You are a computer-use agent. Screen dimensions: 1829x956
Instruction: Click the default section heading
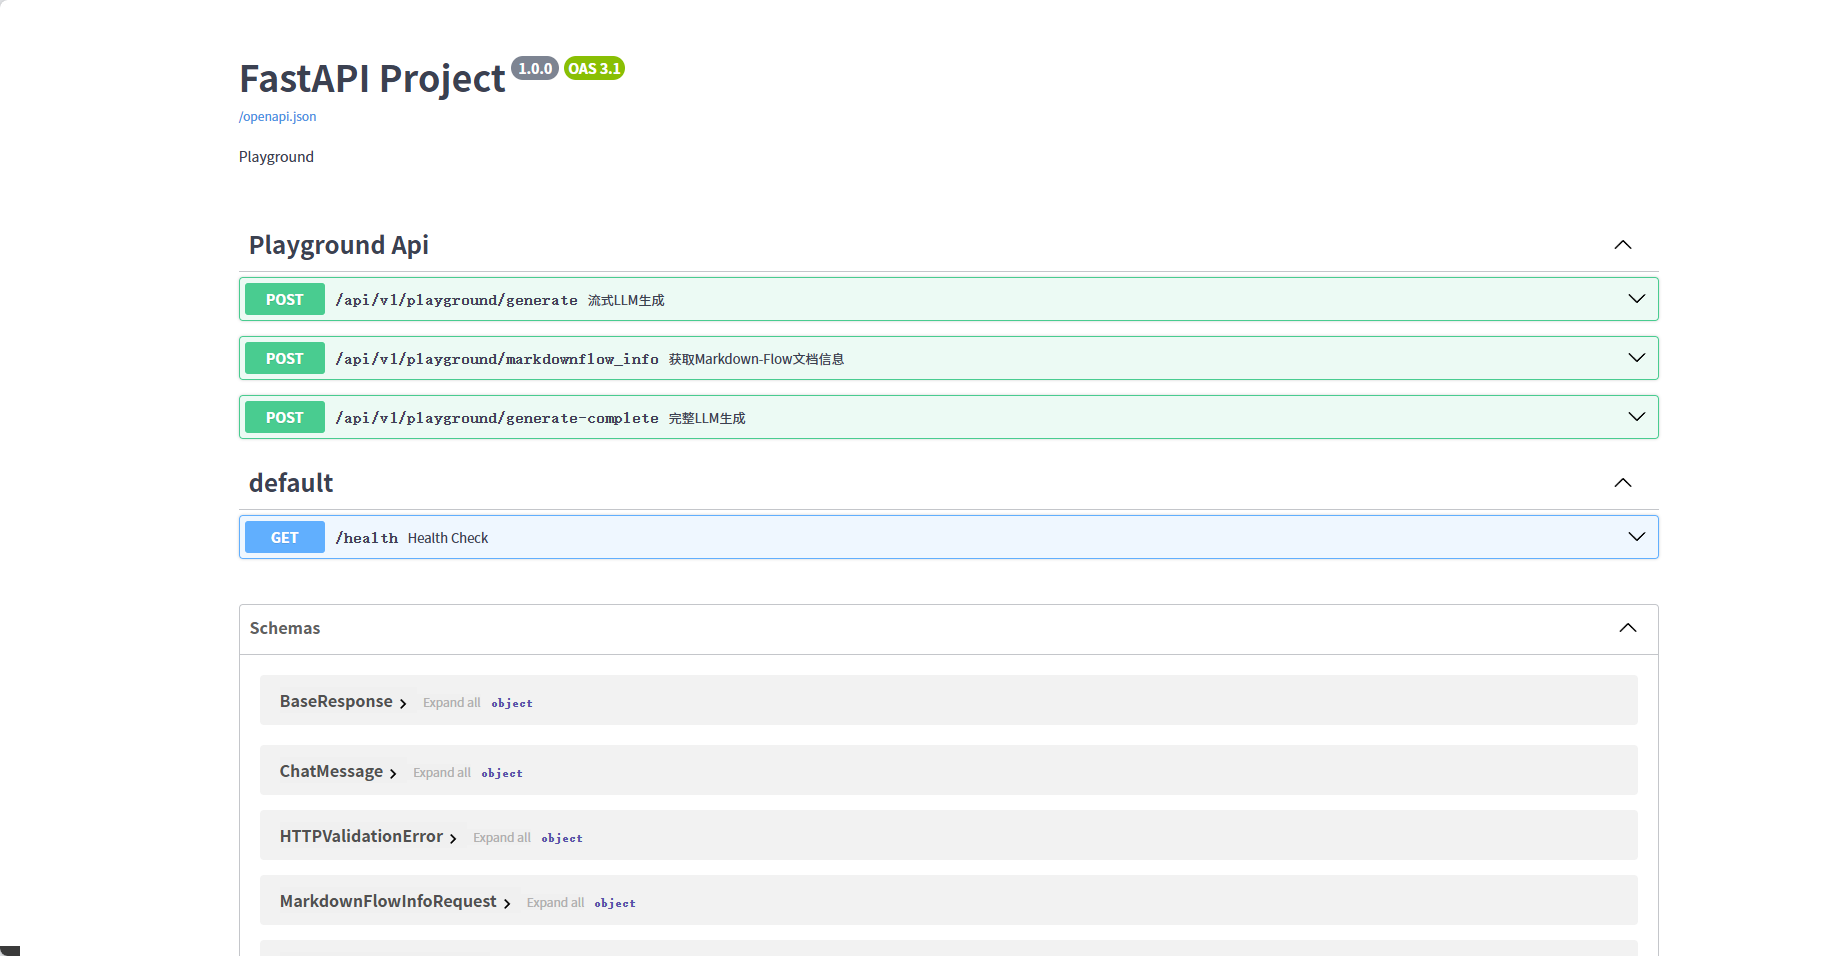(291, 483)
